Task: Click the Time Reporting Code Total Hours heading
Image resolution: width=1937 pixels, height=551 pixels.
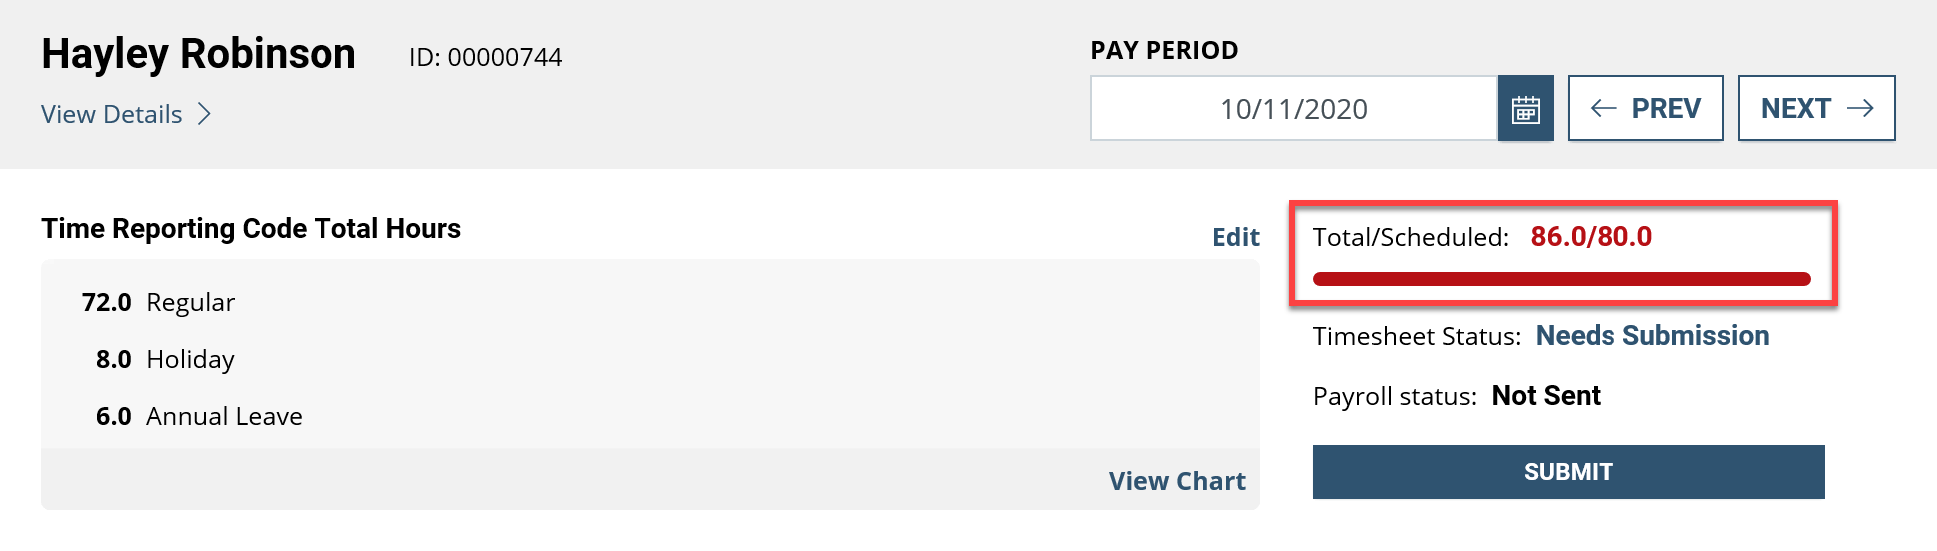Action: tap(251, 229)
